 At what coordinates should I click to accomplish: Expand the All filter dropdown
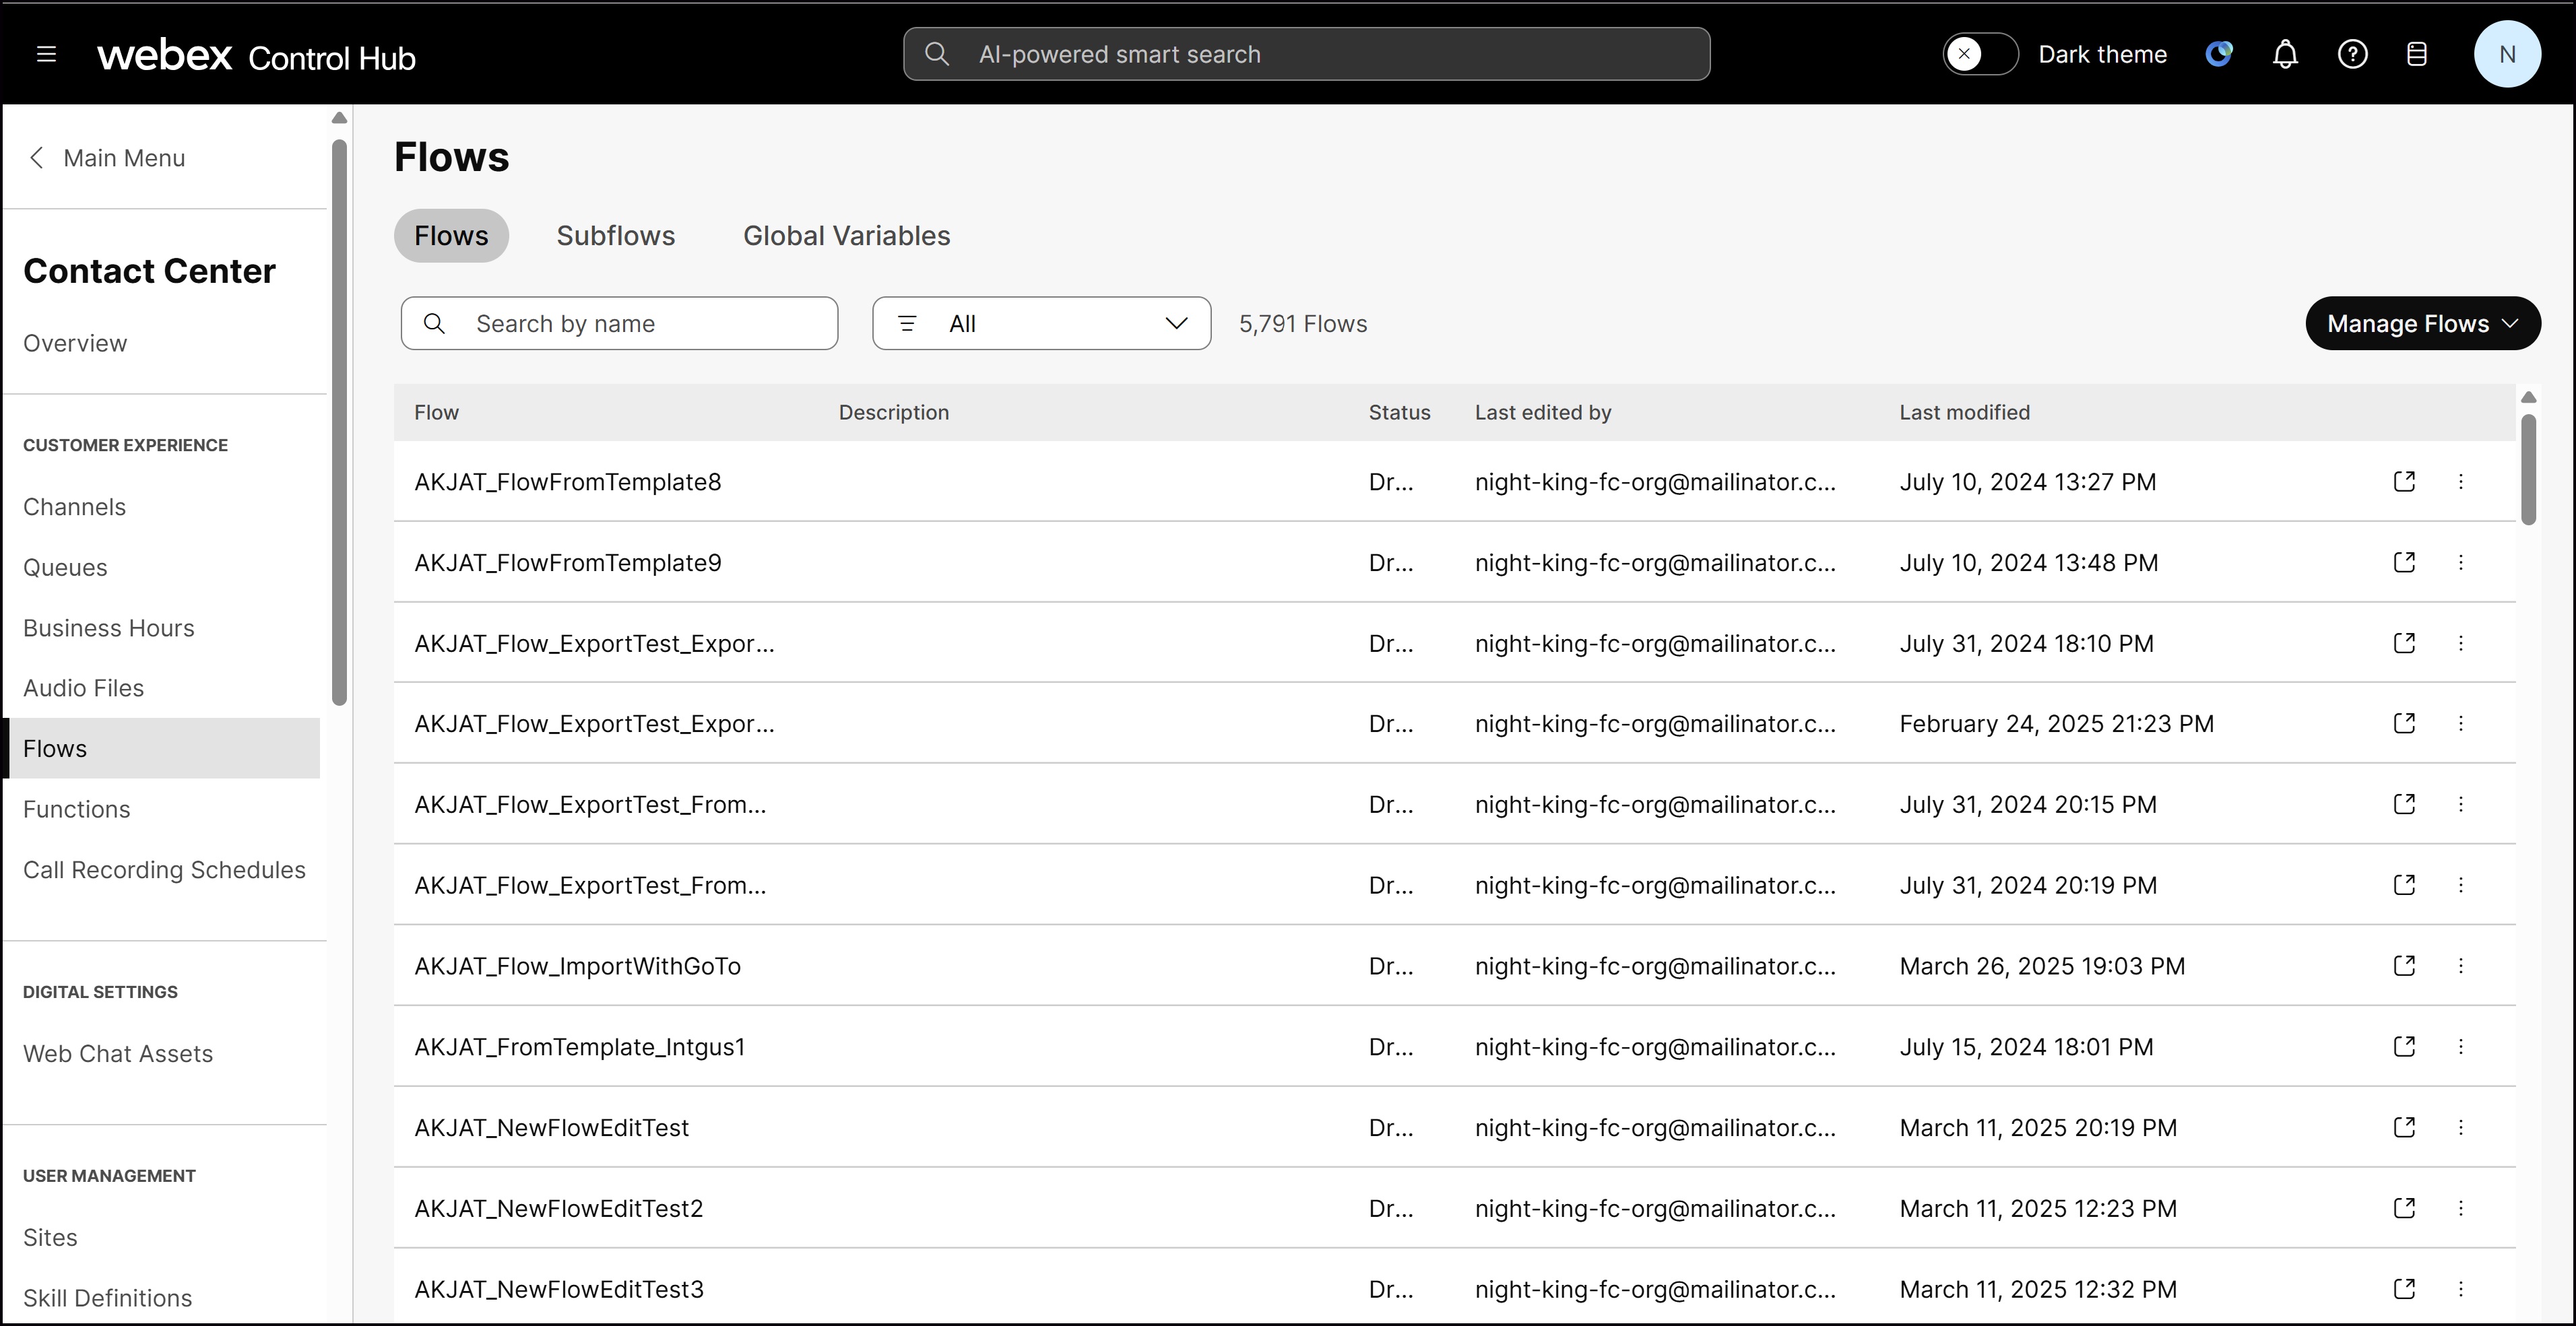[1041, 323]
